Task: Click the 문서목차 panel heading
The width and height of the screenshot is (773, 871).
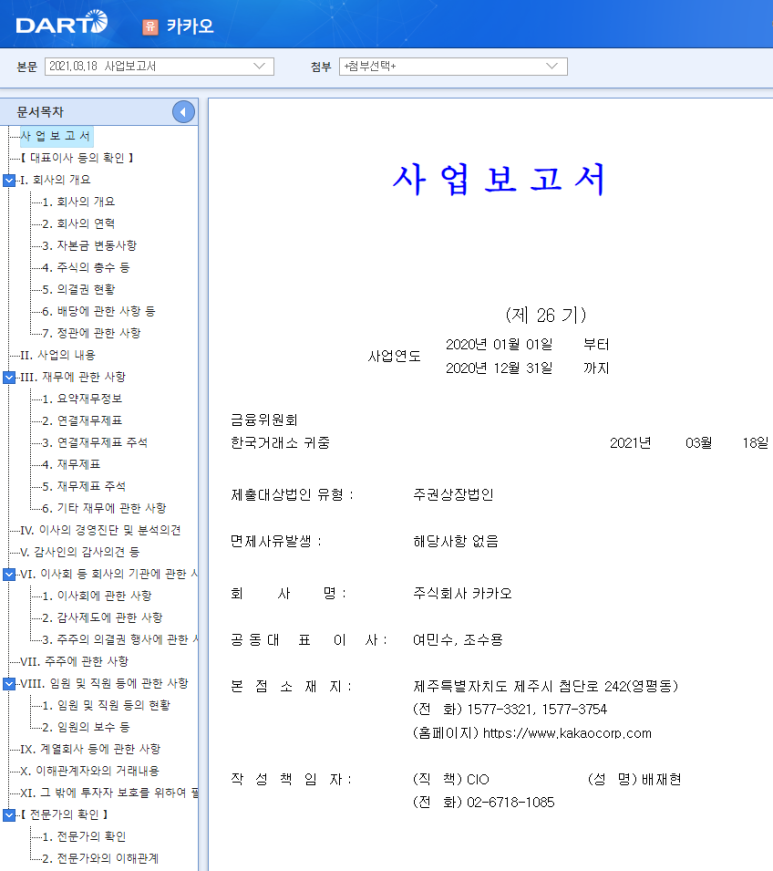Action: pyautogui.click(x=40, y=112)
